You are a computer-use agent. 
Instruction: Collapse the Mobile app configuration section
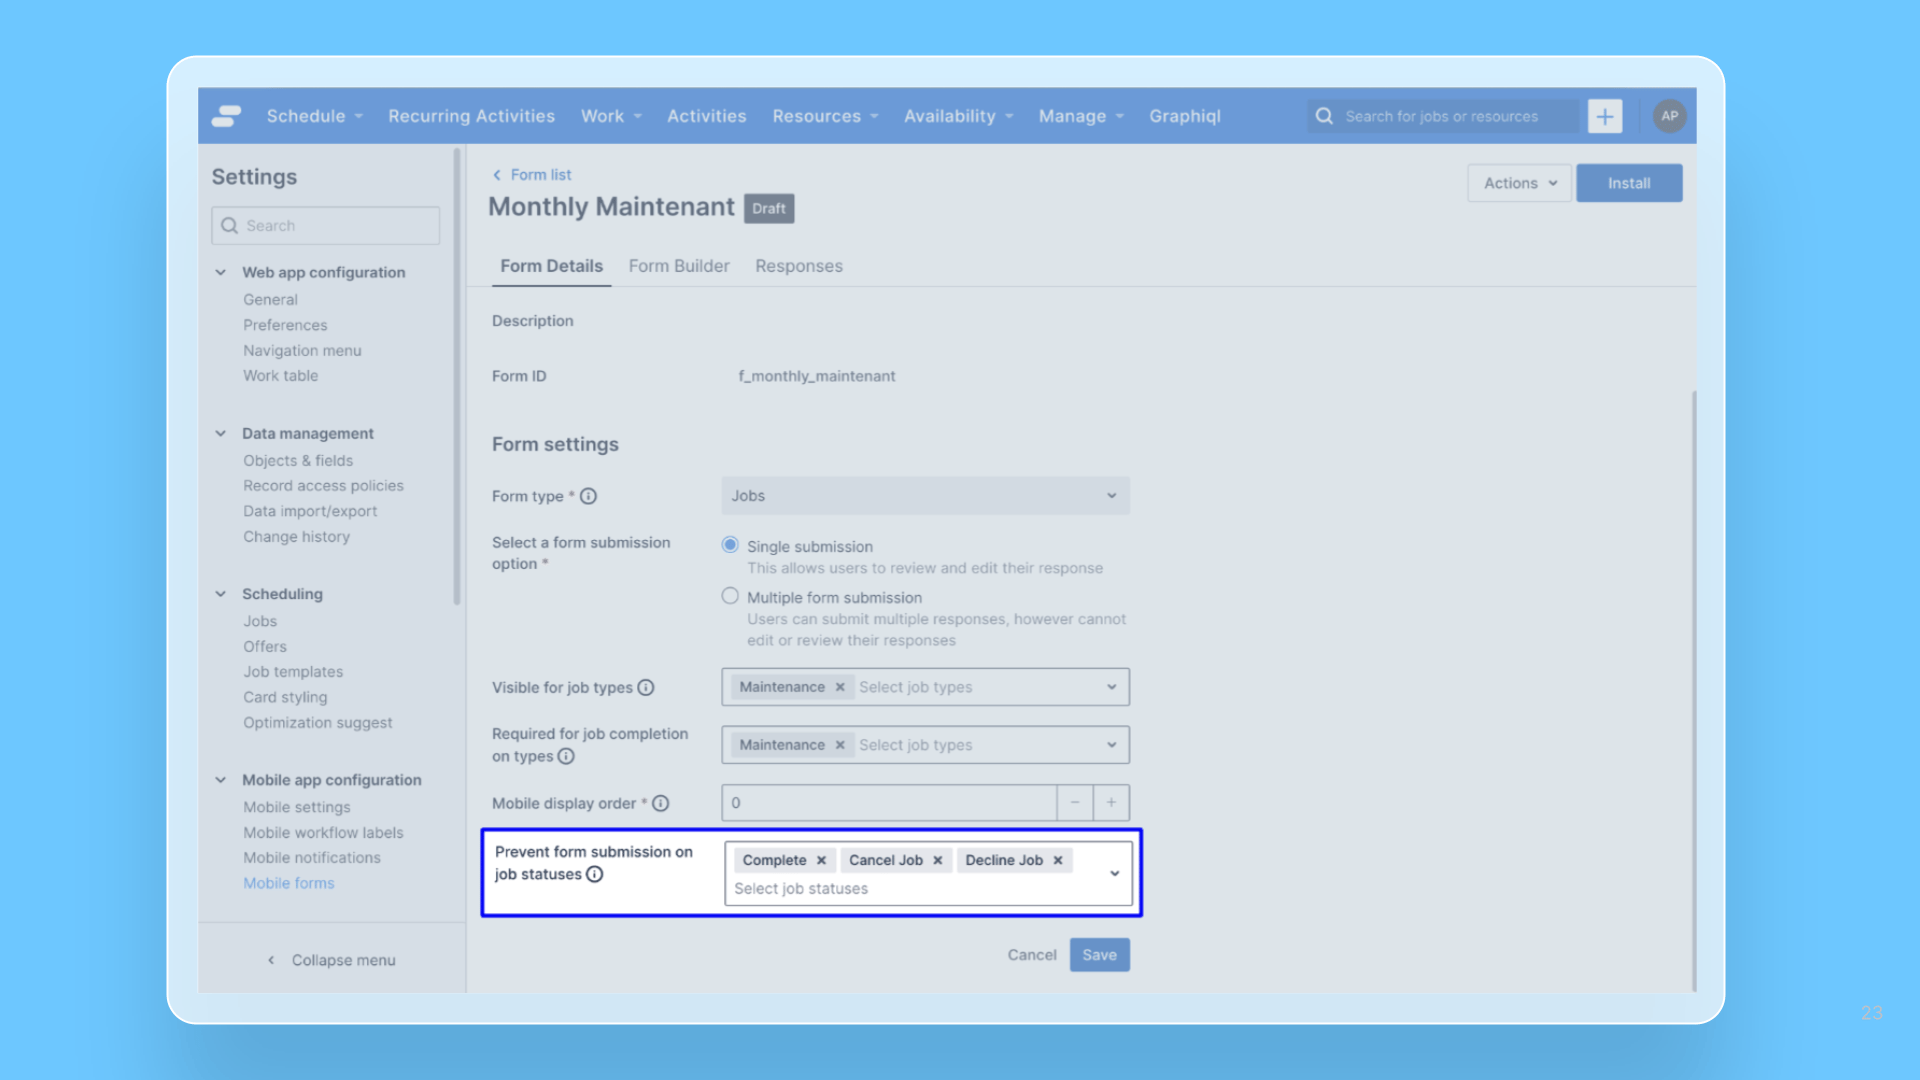point(221,780)
